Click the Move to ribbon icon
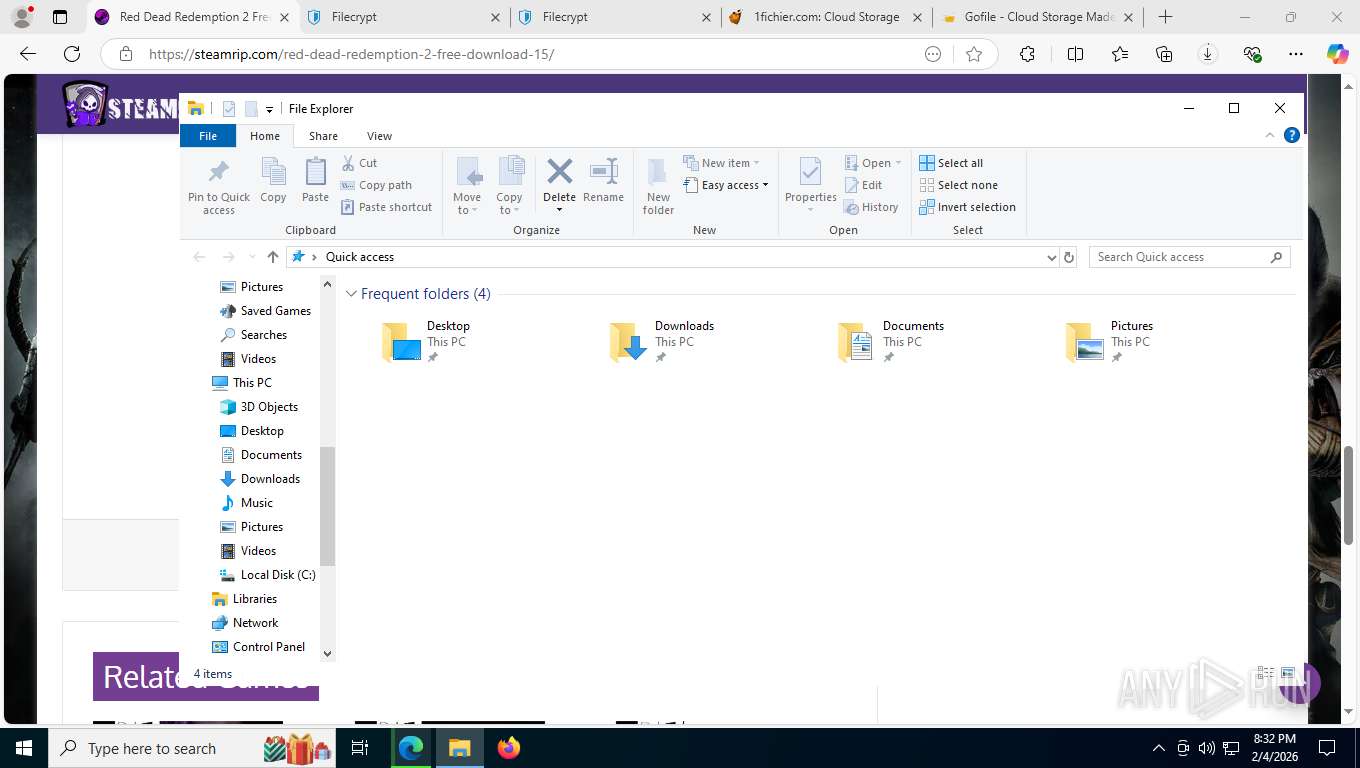Image resolution: width=1360 pixels, height=768 pixels. click(x=467, y=186)
